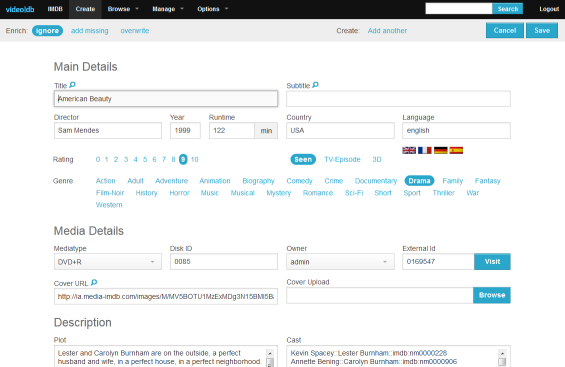Toggle the Film-Noir genre
This screenshot has height=367, width=565.
pos(110,193)
